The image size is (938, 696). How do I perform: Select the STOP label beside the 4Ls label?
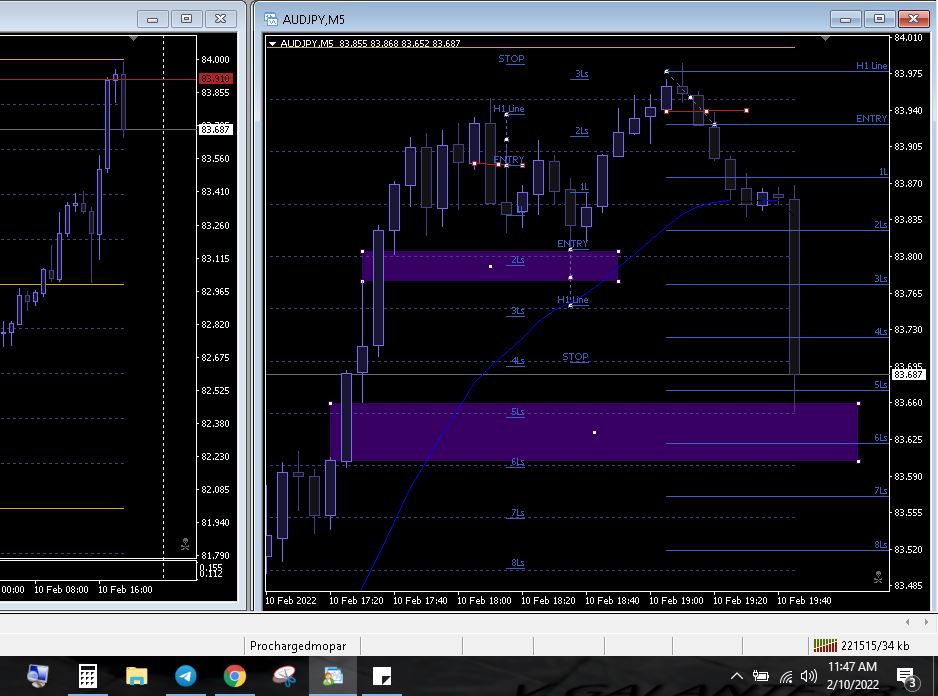[575, 357]
